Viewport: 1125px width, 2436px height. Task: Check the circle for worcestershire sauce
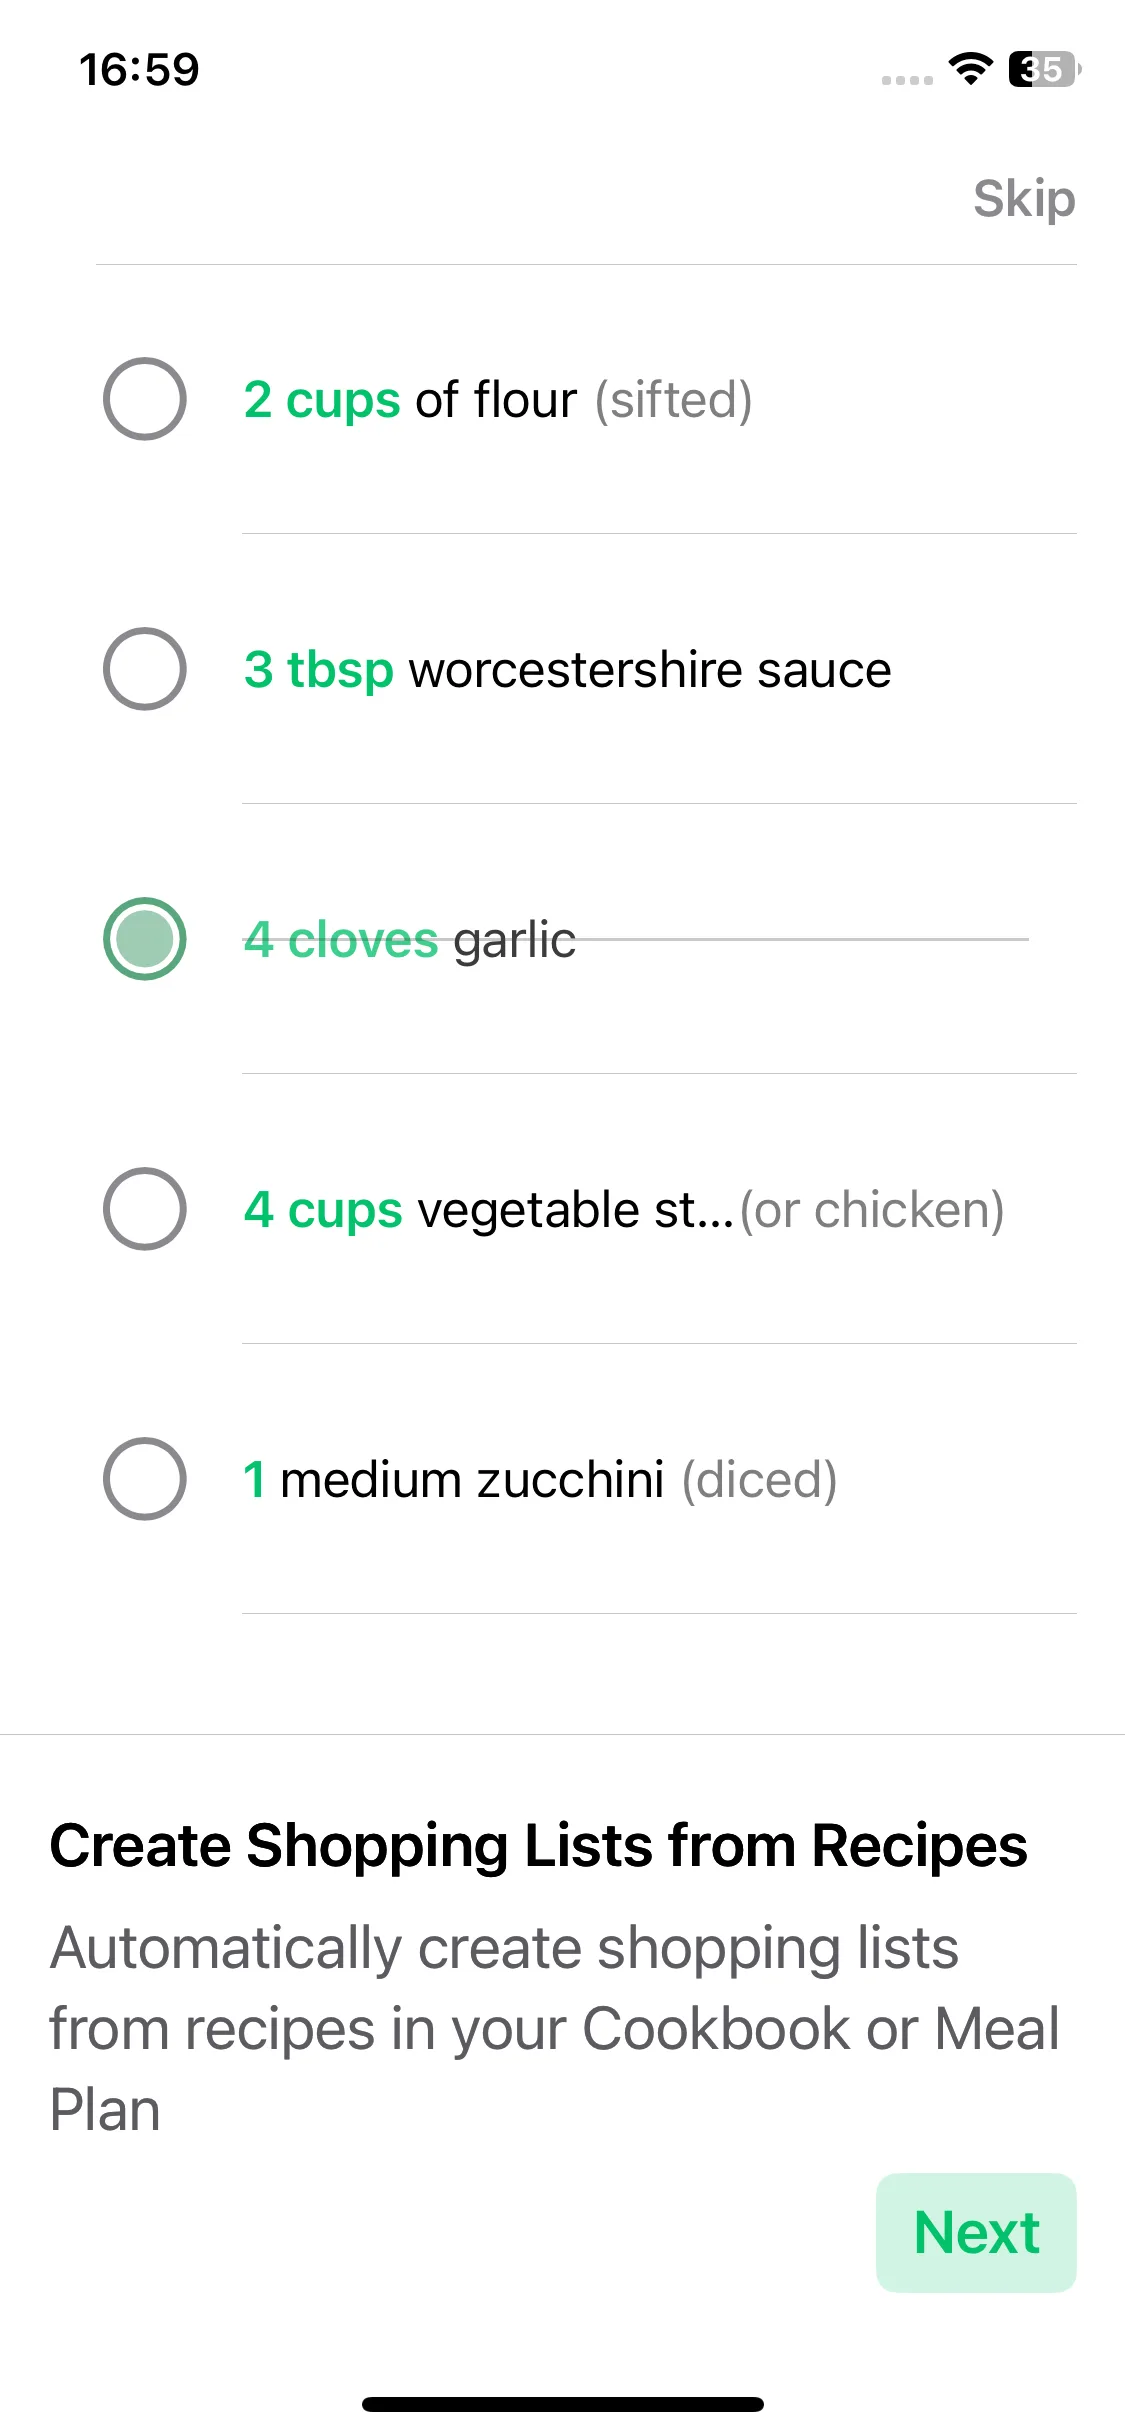tap(144, 669)
